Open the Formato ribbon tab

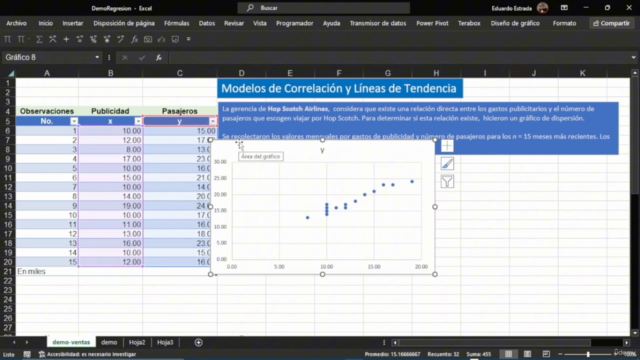564,23
